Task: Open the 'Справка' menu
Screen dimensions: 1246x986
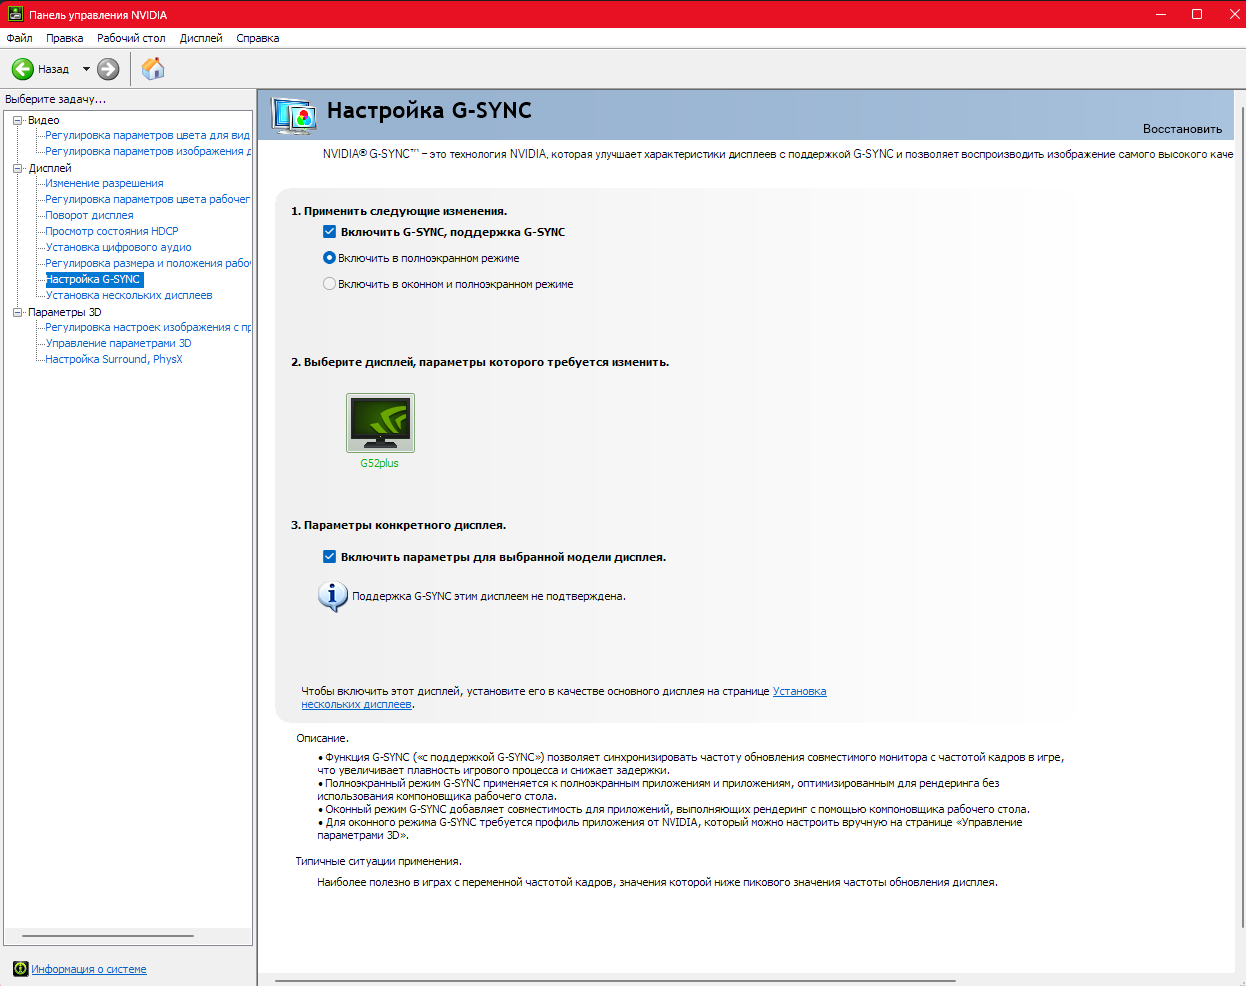Action: click(257, 38)
